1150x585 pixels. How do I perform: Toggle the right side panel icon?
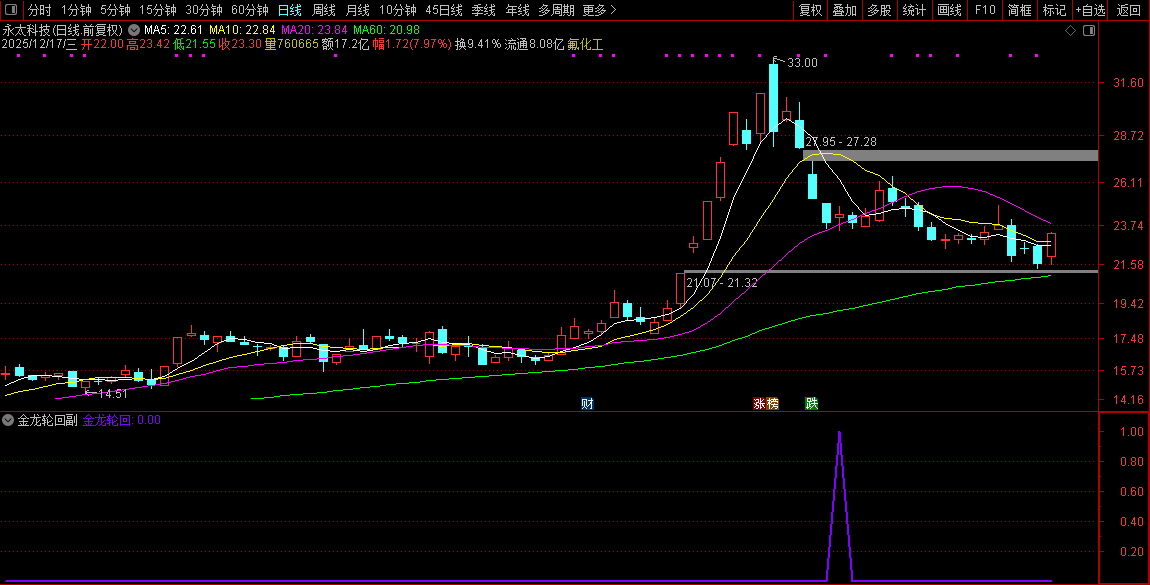(1090, 31)
